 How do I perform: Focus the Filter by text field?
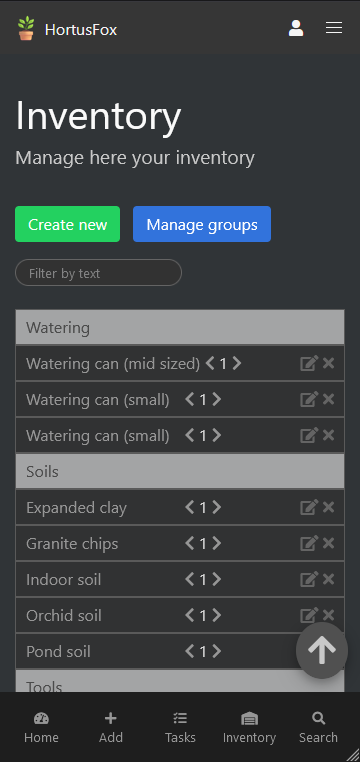click(x=99, y=273)
